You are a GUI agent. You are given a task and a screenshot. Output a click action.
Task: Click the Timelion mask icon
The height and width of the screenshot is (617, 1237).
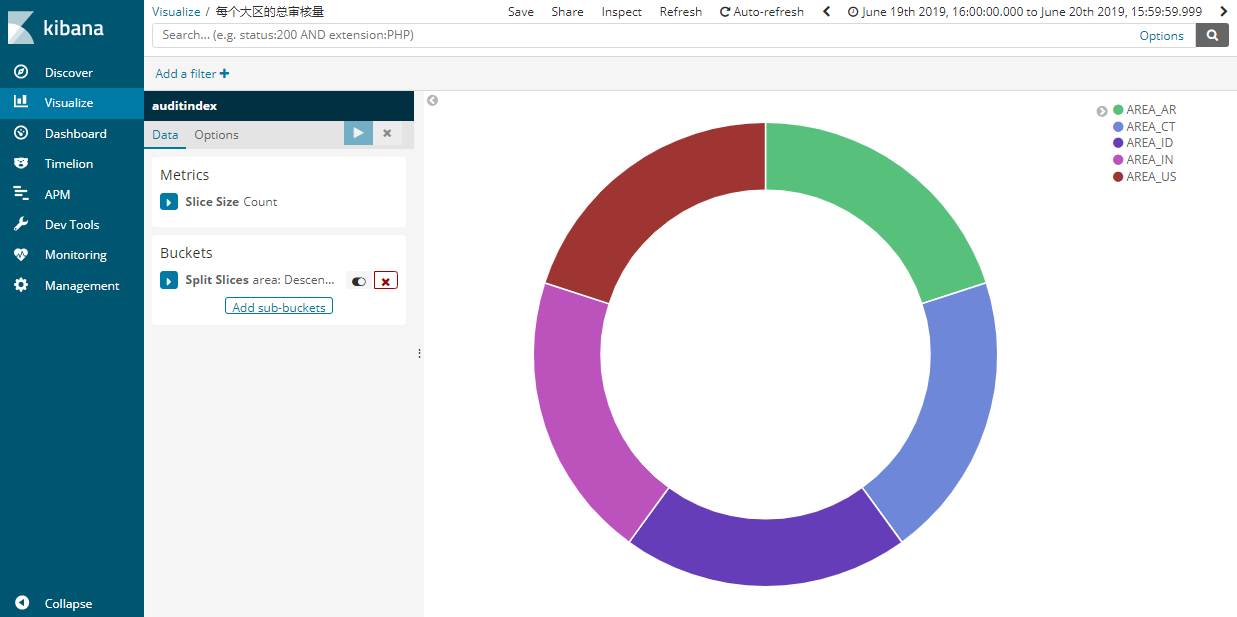point(21,163)
